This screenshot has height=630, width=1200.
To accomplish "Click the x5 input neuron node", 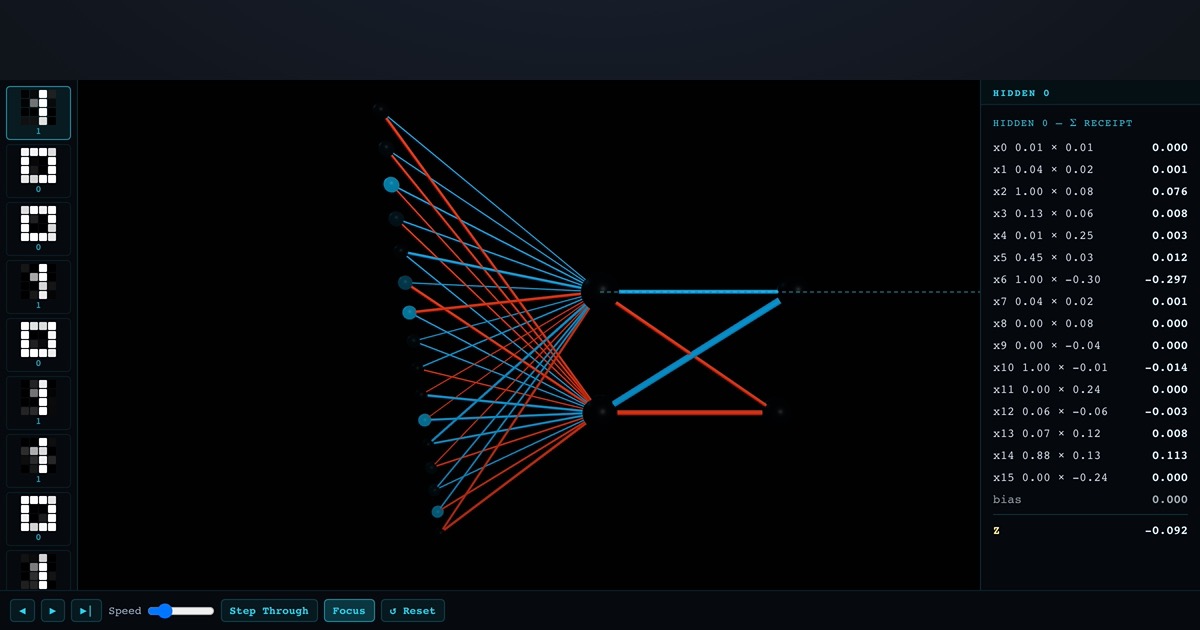I will tap(405, 283).
